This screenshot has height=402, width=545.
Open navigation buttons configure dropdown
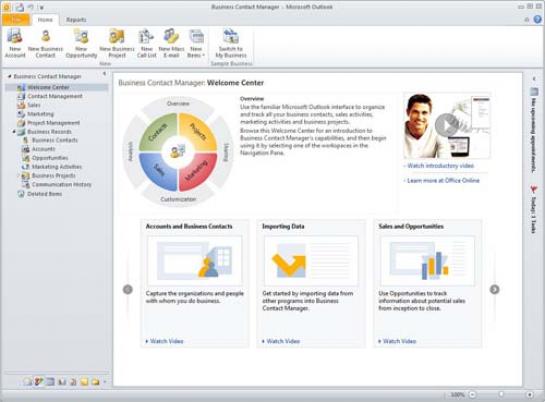[104, 382]
